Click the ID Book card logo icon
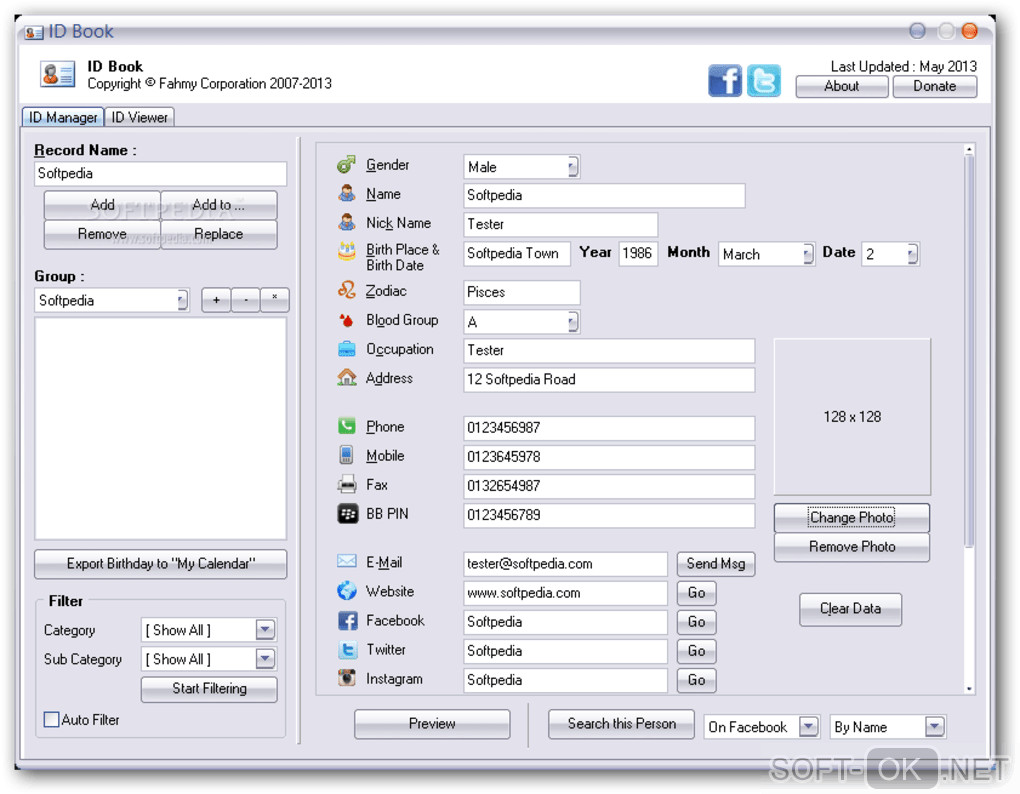 (x=58, y=74)
